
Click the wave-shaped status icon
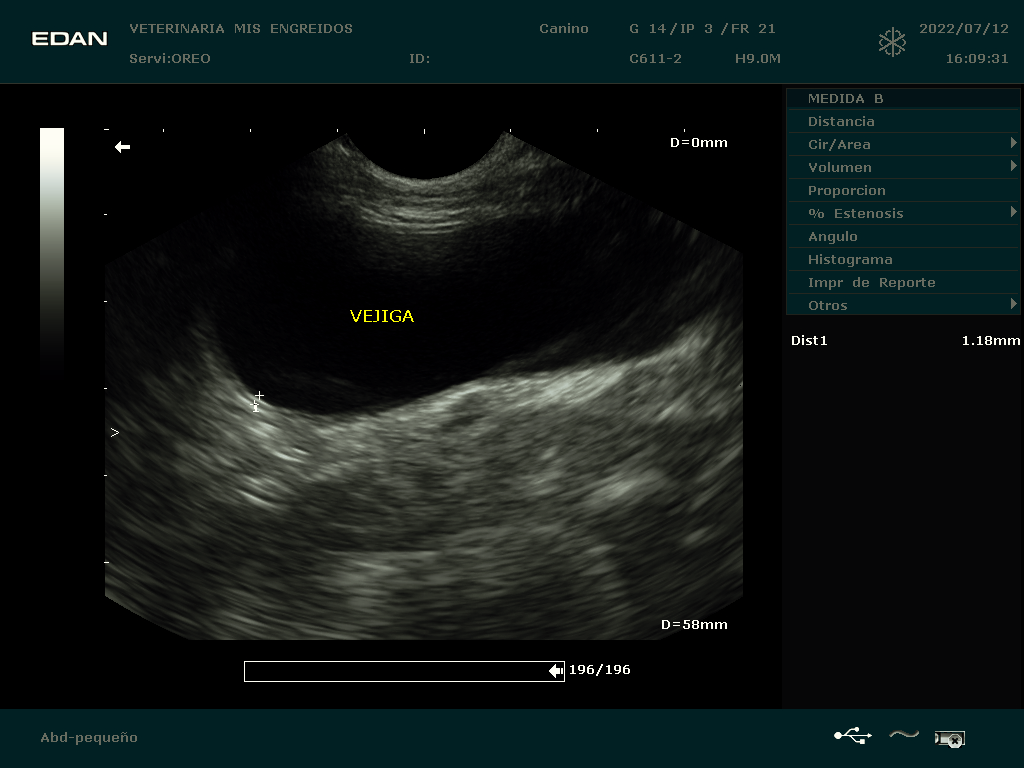coord(903,735)
